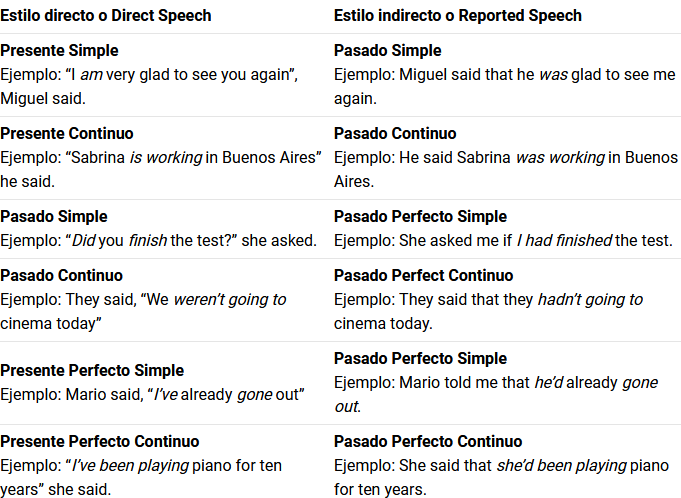Viewport: 681px width, 498px height.
Task: Click the "Presente Perfecto Continuo" heading
Action: (99, 442)
